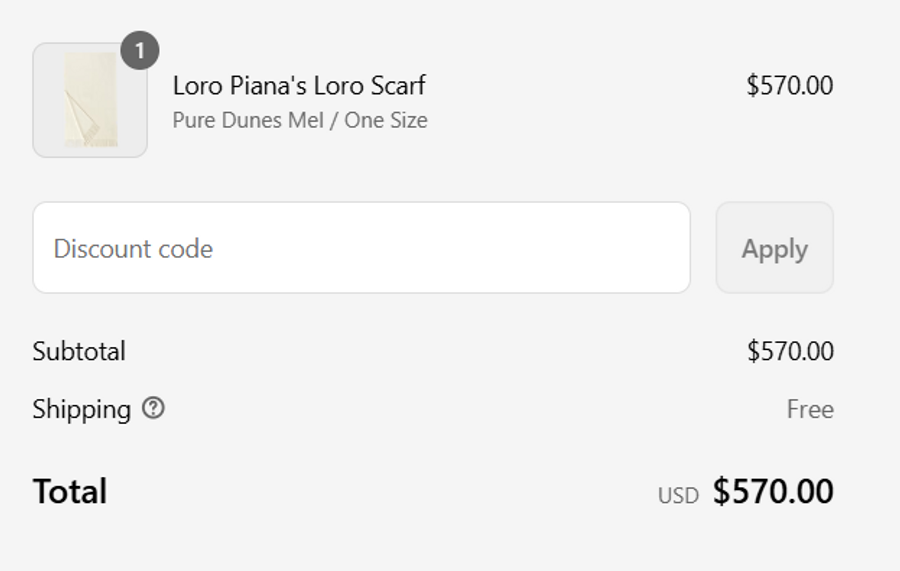Click the Shipping label text
This screenshot has width=900, height=571.
81,409
